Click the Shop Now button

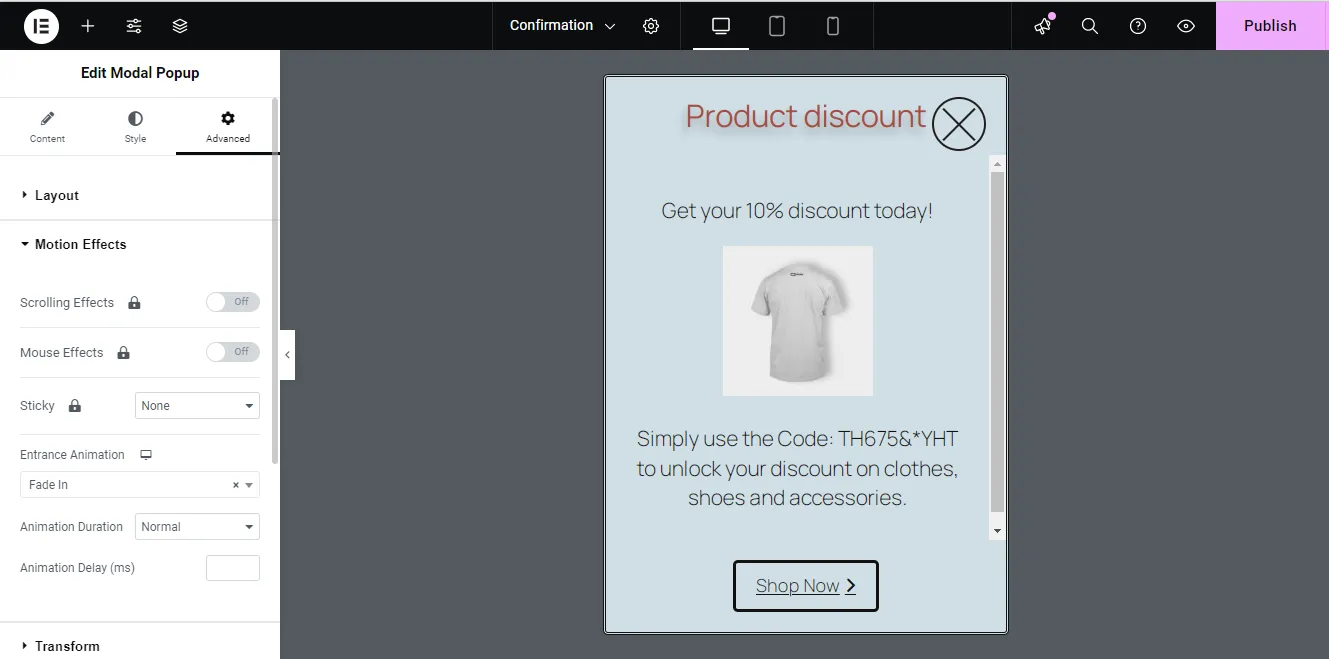pos(806,586)
